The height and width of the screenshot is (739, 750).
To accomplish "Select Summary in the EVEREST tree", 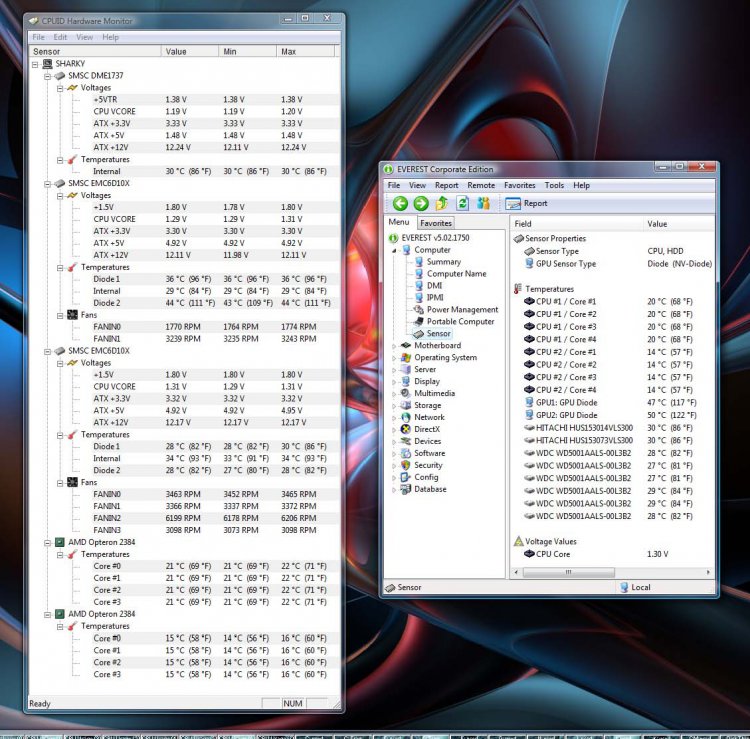I will click(443, 262).
